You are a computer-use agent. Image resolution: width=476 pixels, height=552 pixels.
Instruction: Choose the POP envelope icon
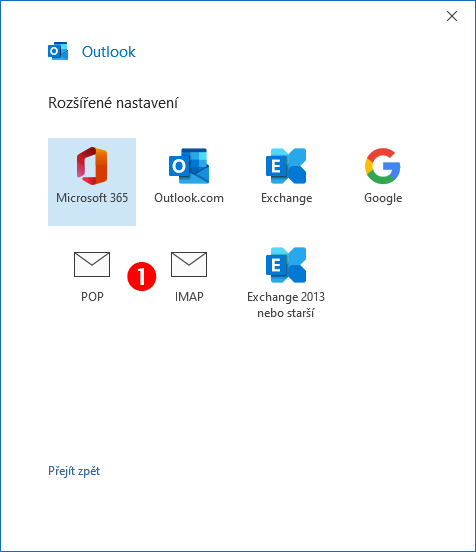point(92,264)
